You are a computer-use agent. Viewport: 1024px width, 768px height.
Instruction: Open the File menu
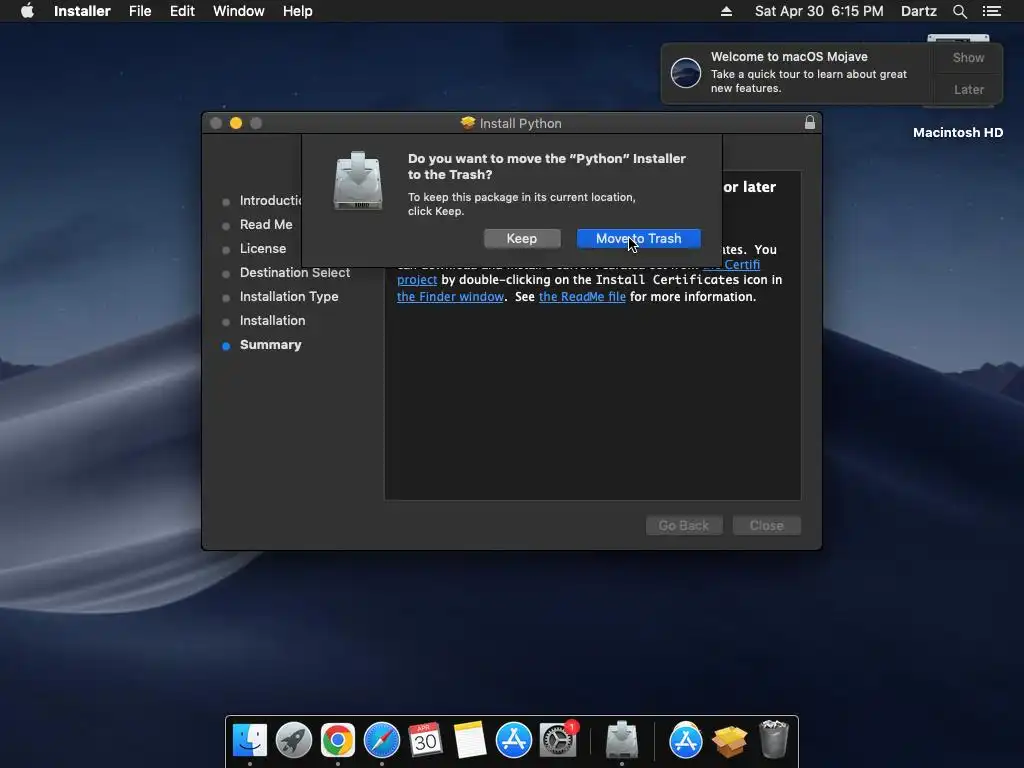click(x=140, y=11)
